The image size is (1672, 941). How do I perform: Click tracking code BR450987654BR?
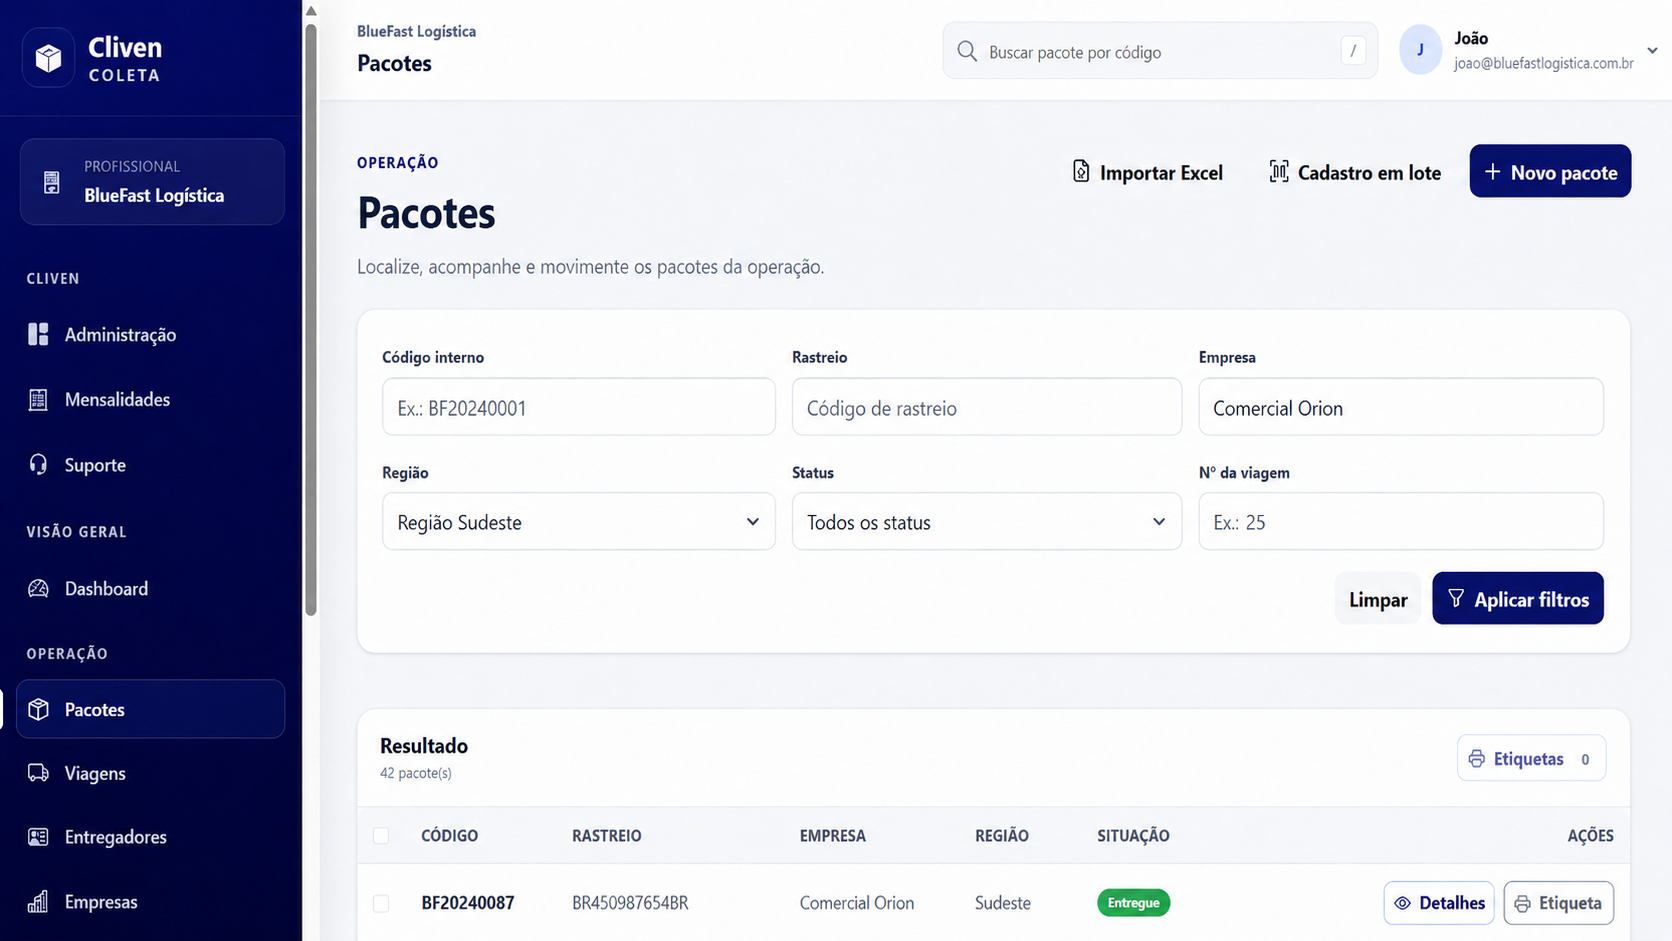630,903
